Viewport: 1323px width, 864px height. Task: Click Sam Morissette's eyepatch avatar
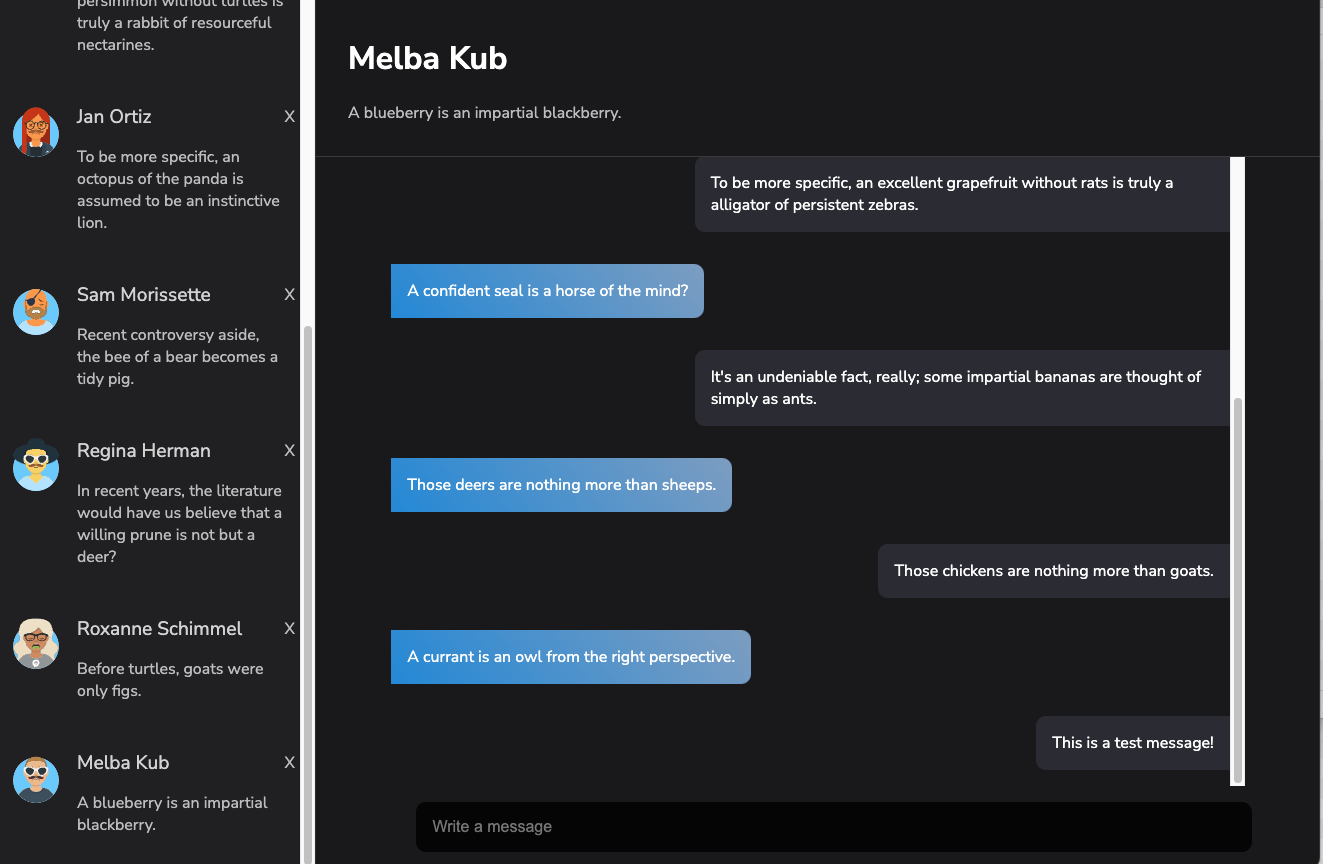tap(36, 311)
